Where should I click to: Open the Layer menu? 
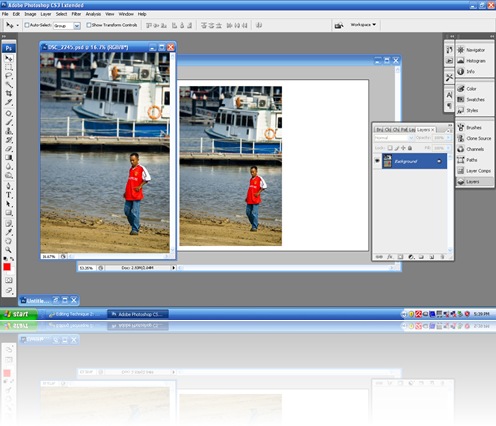(46, 14)
